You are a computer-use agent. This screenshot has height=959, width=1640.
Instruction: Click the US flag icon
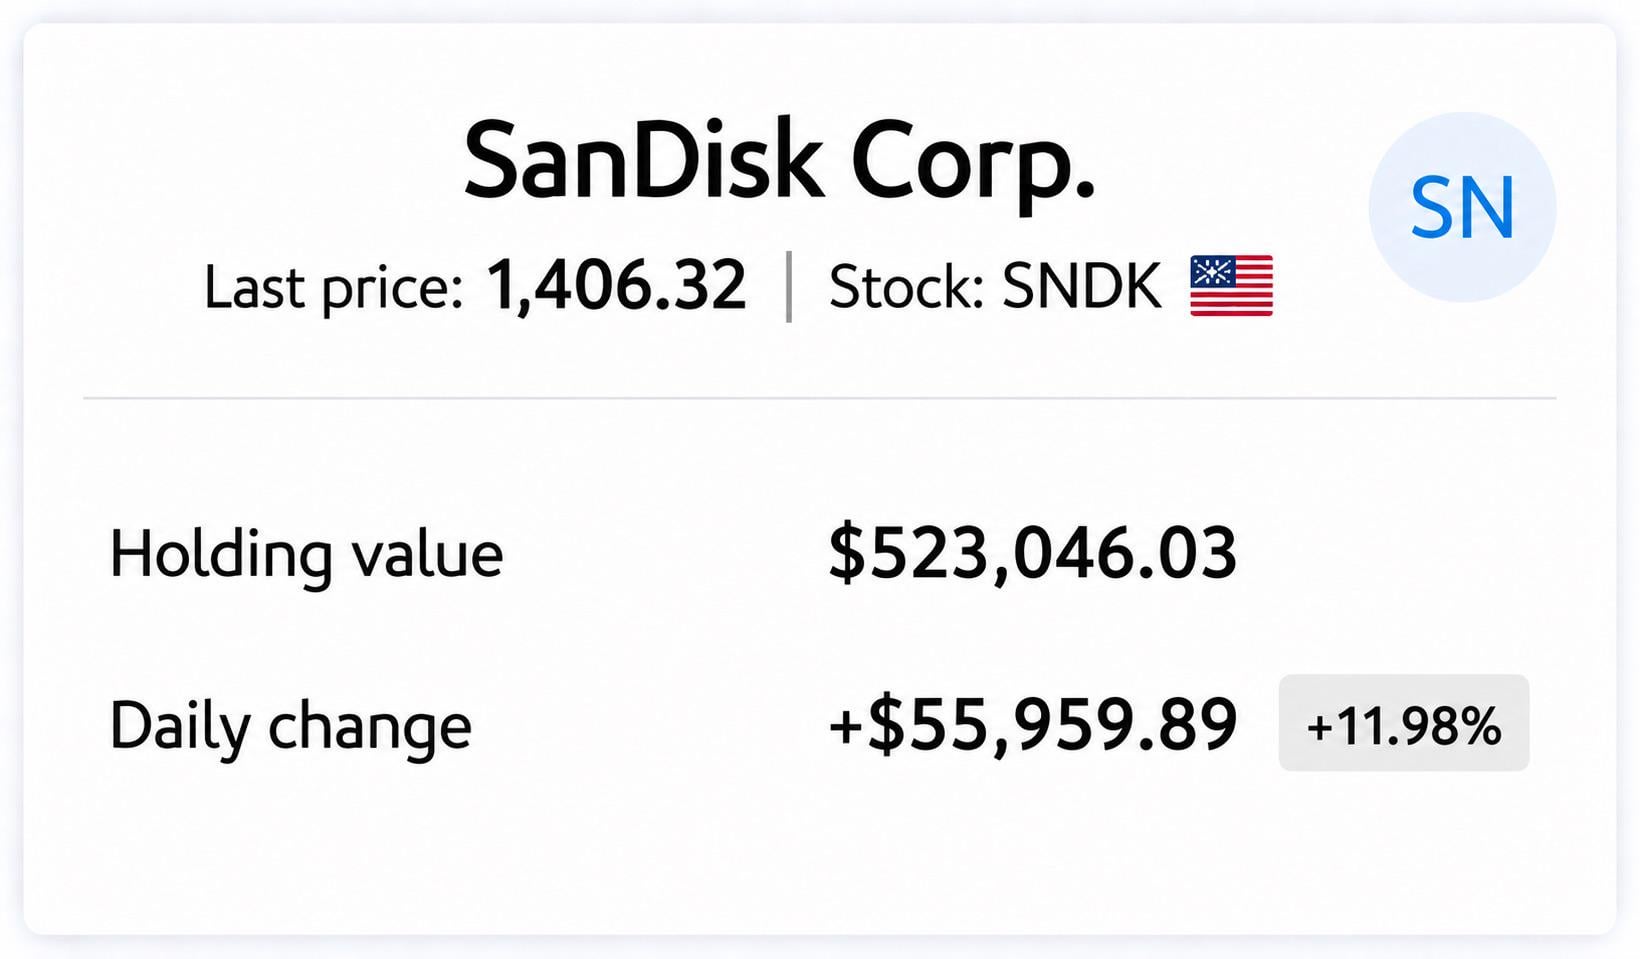(x=1232, y=286)
